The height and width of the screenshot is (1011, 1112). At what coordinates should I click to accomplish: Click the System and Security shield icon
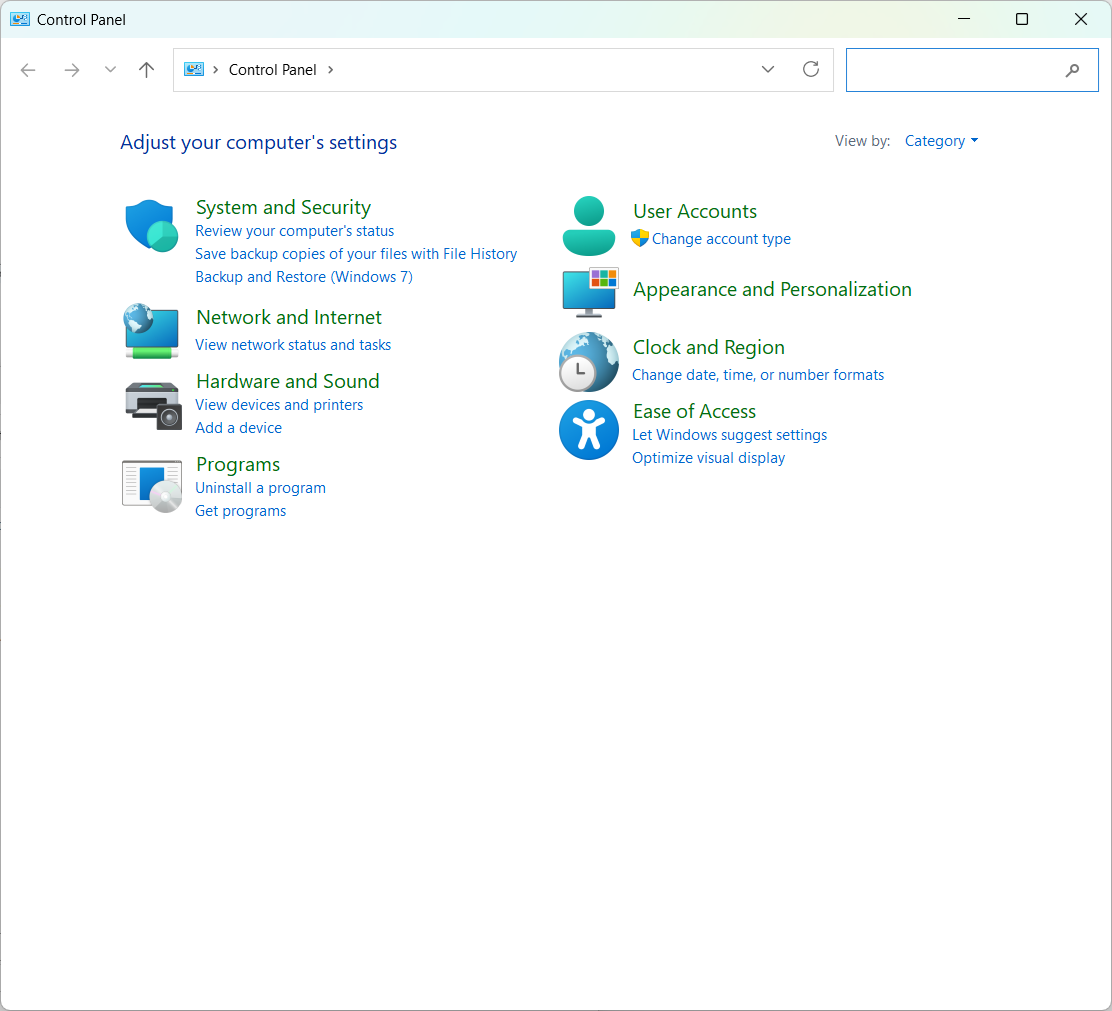pyautogui.click(x=151, y=226)
